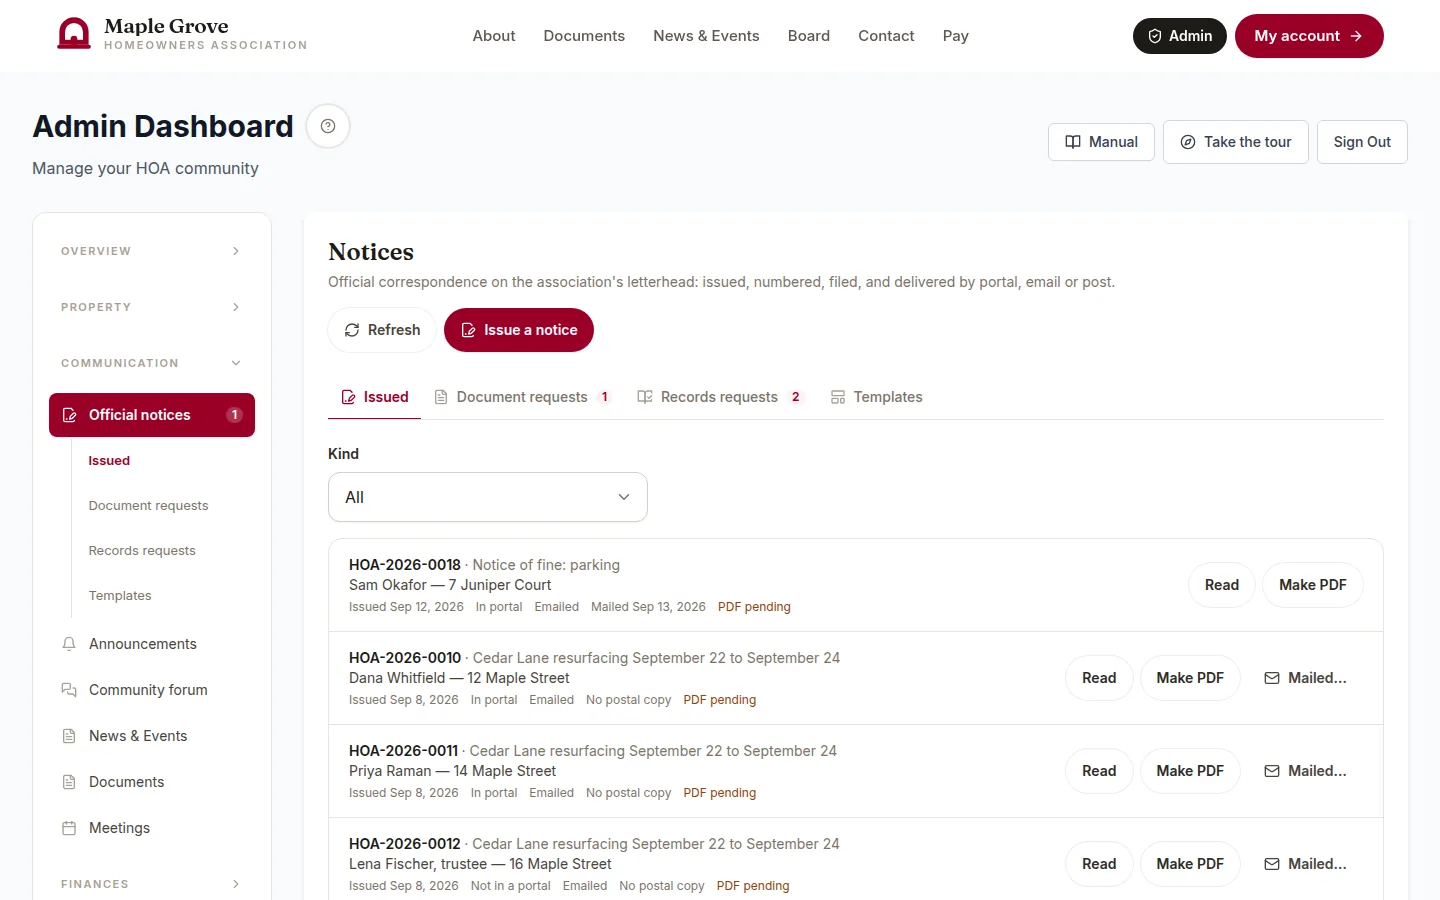Read notice HOA-2026-0011
The width and height of the screenshot is (1440, 900).
(x=1099, y=771)
